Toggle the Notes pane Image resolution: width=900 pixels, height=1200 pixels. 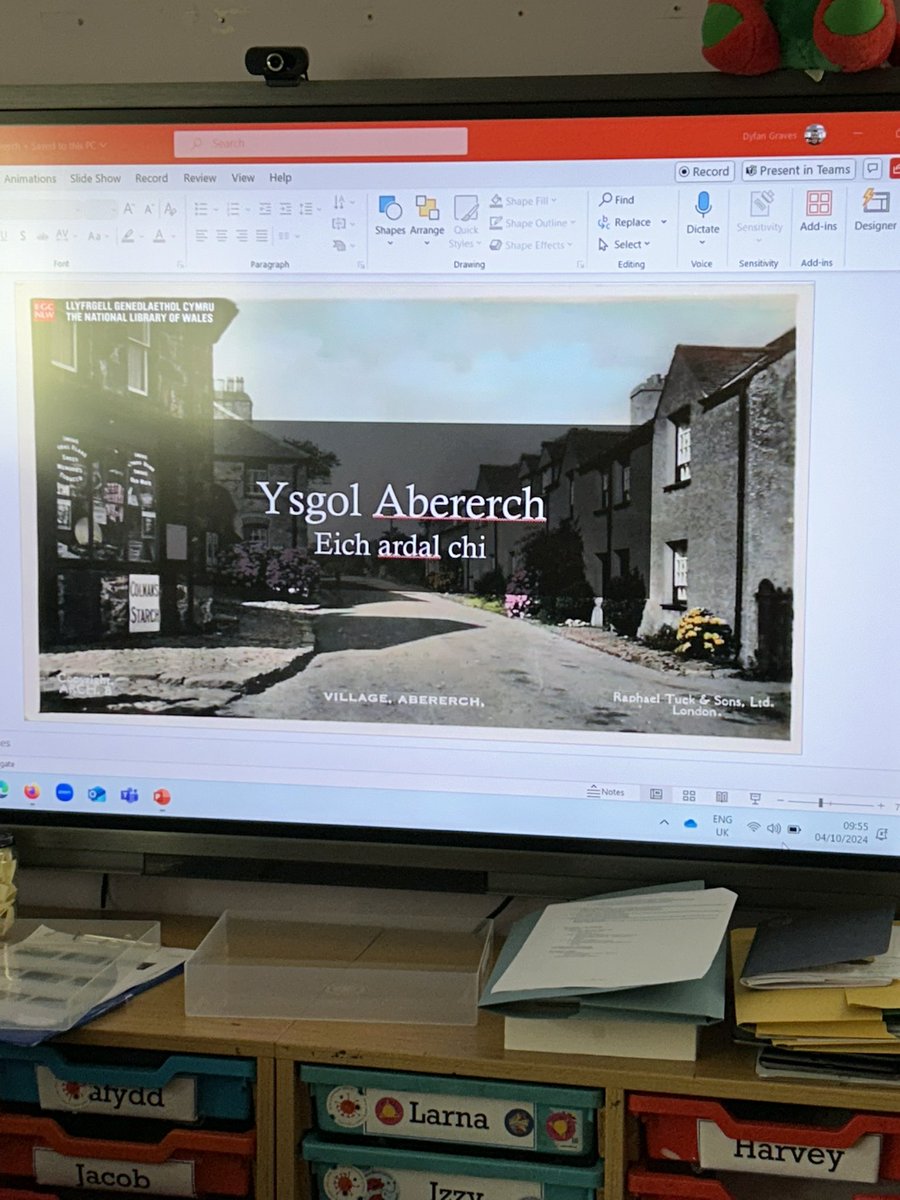(606, 792)
